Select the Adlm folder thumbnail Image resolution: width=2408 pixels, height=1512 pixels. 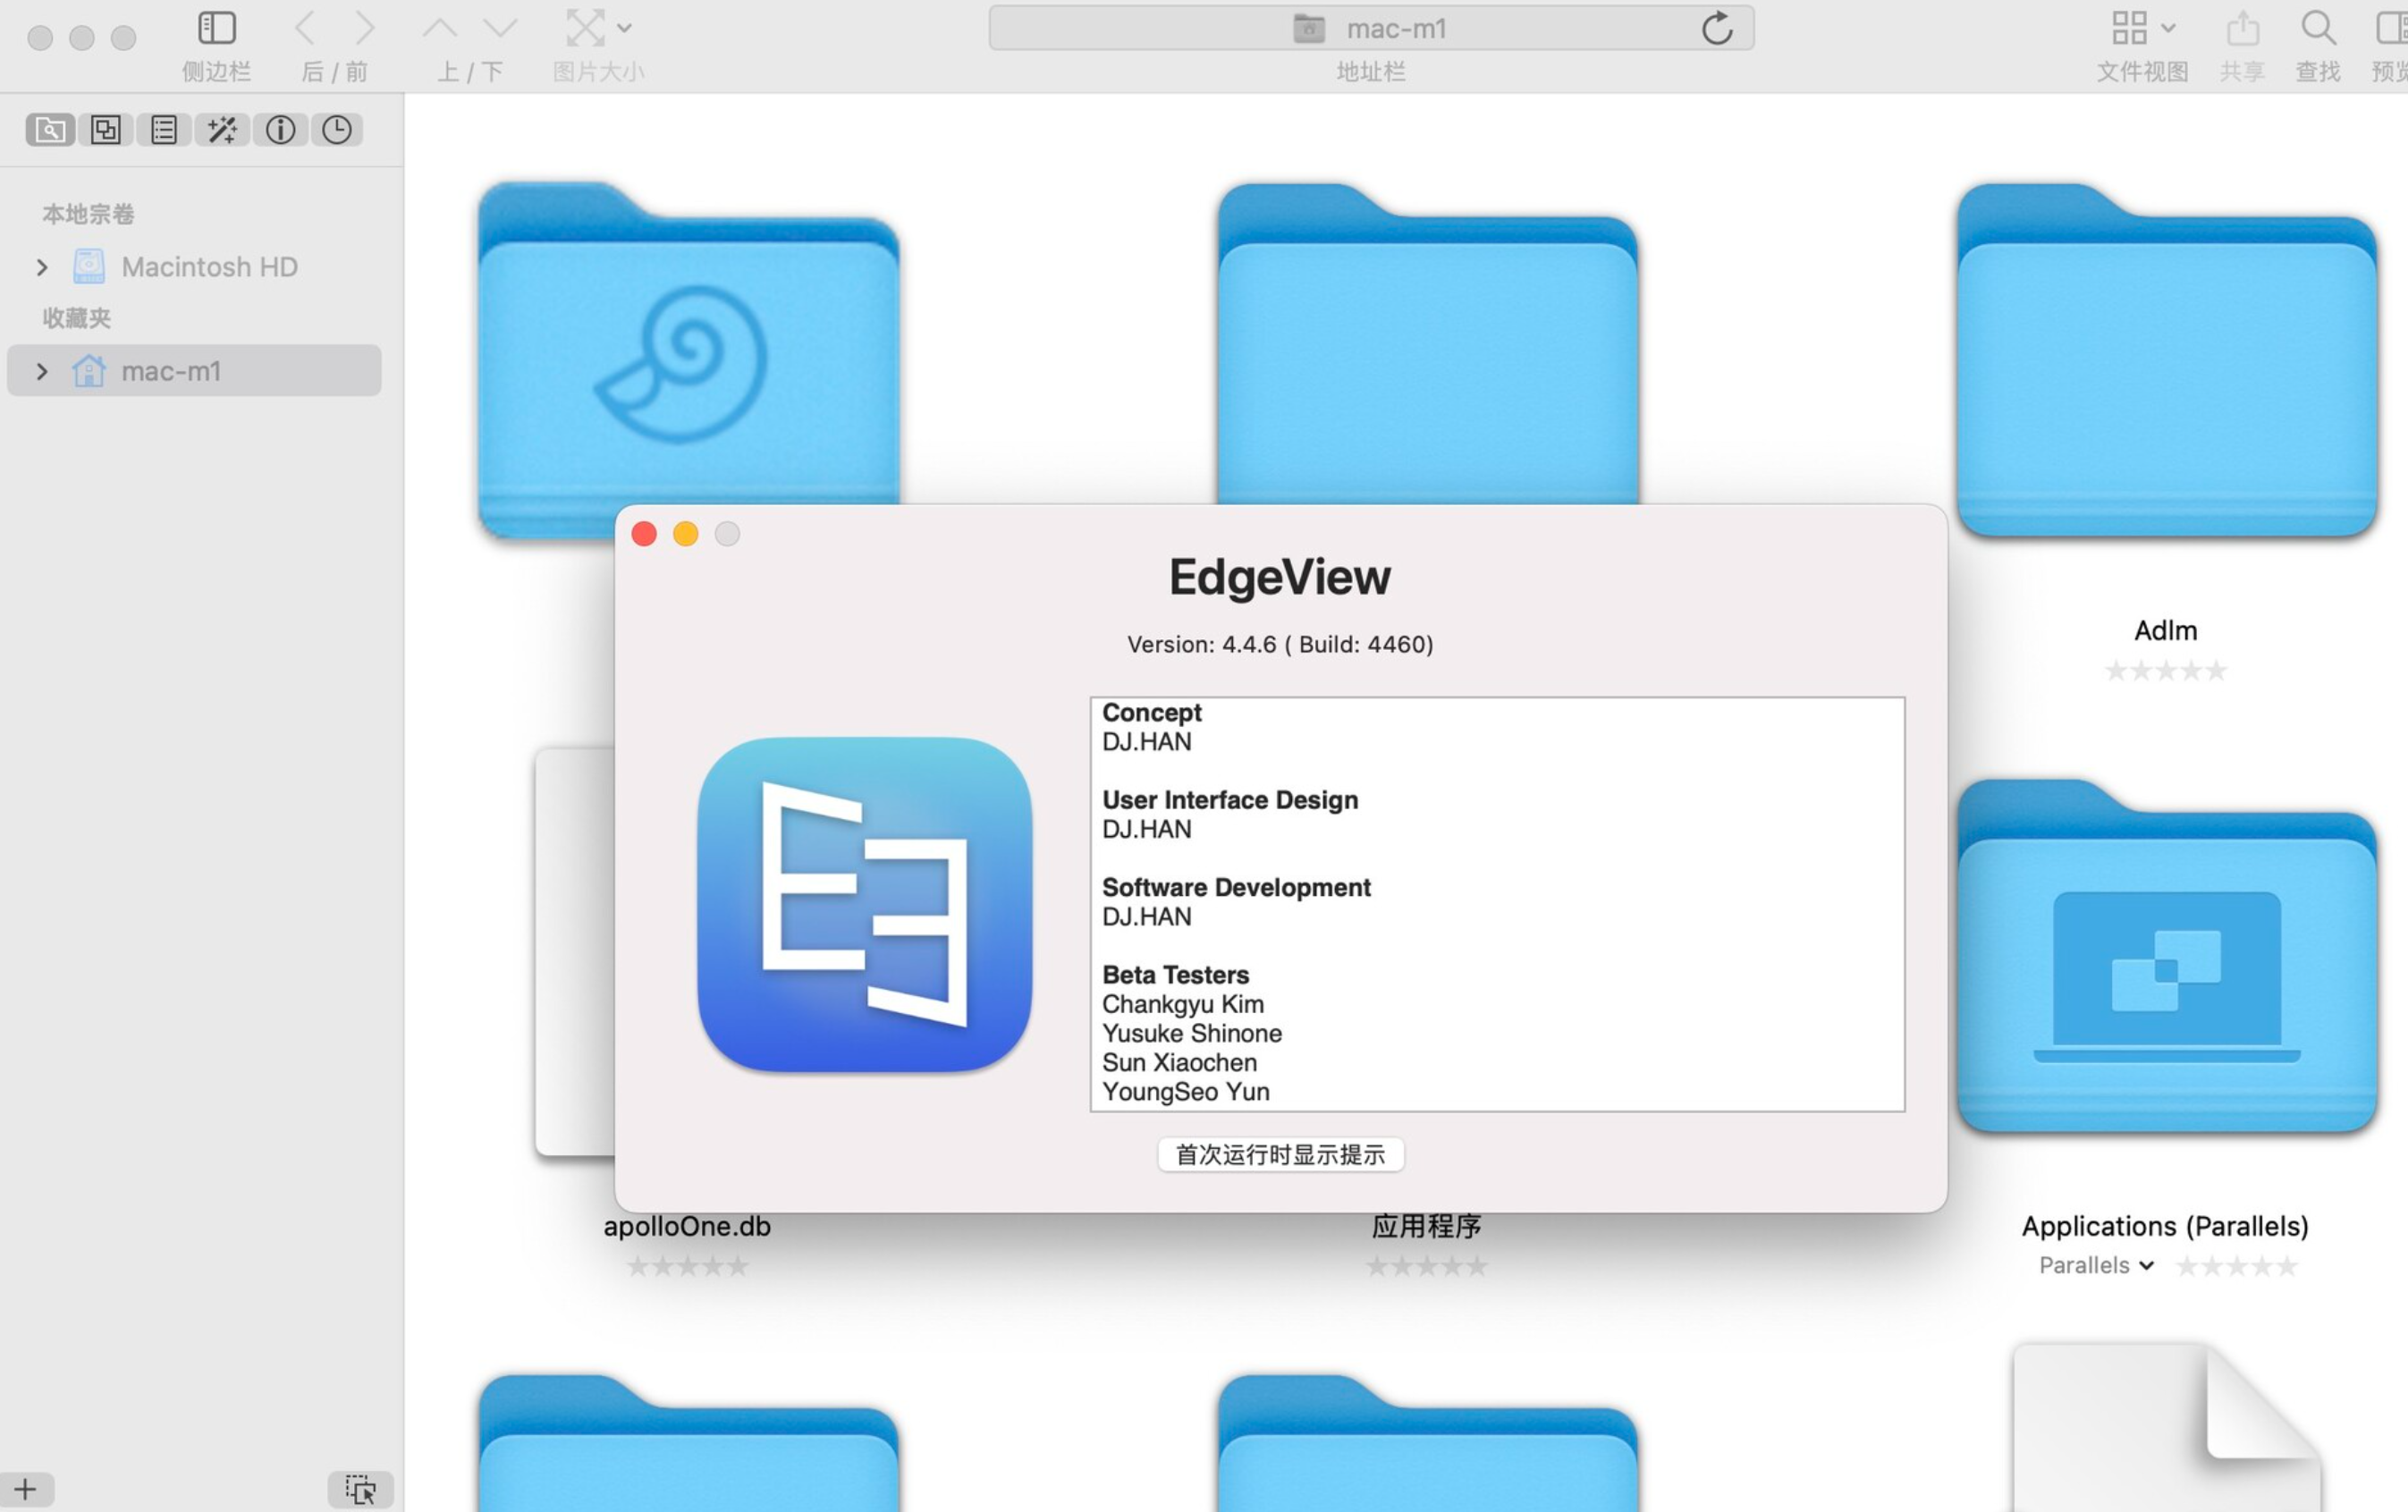pyautogui.click(x=2166, y=360)
